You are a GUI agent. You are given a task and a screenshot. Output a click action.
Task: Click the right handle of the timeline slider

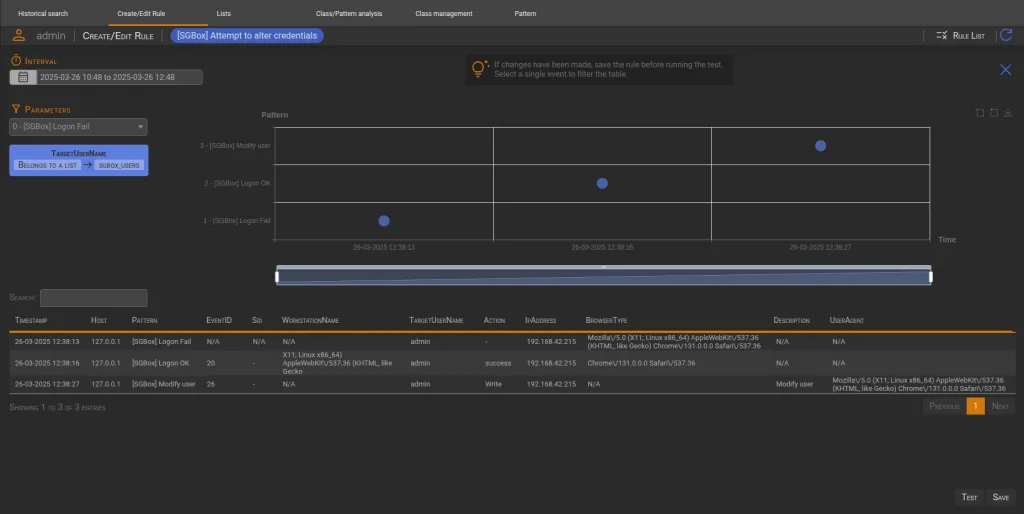(931, 277)
